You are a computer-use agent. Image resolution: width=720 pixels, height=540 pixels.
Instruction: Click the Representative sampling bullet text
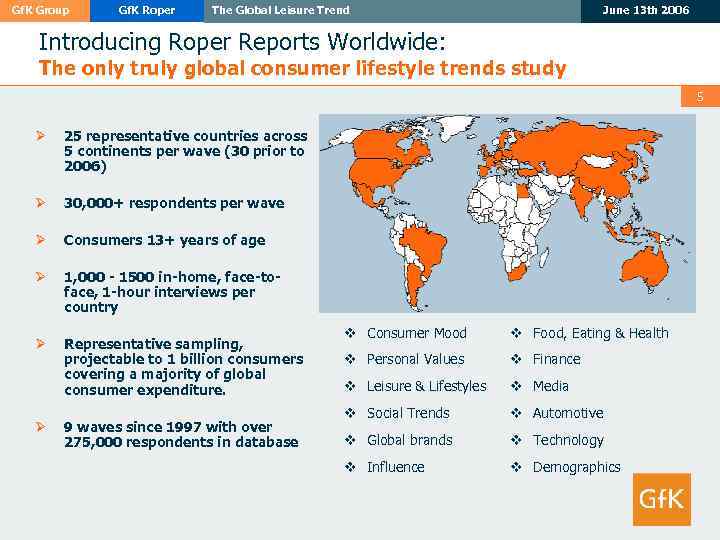coord(184,367)
